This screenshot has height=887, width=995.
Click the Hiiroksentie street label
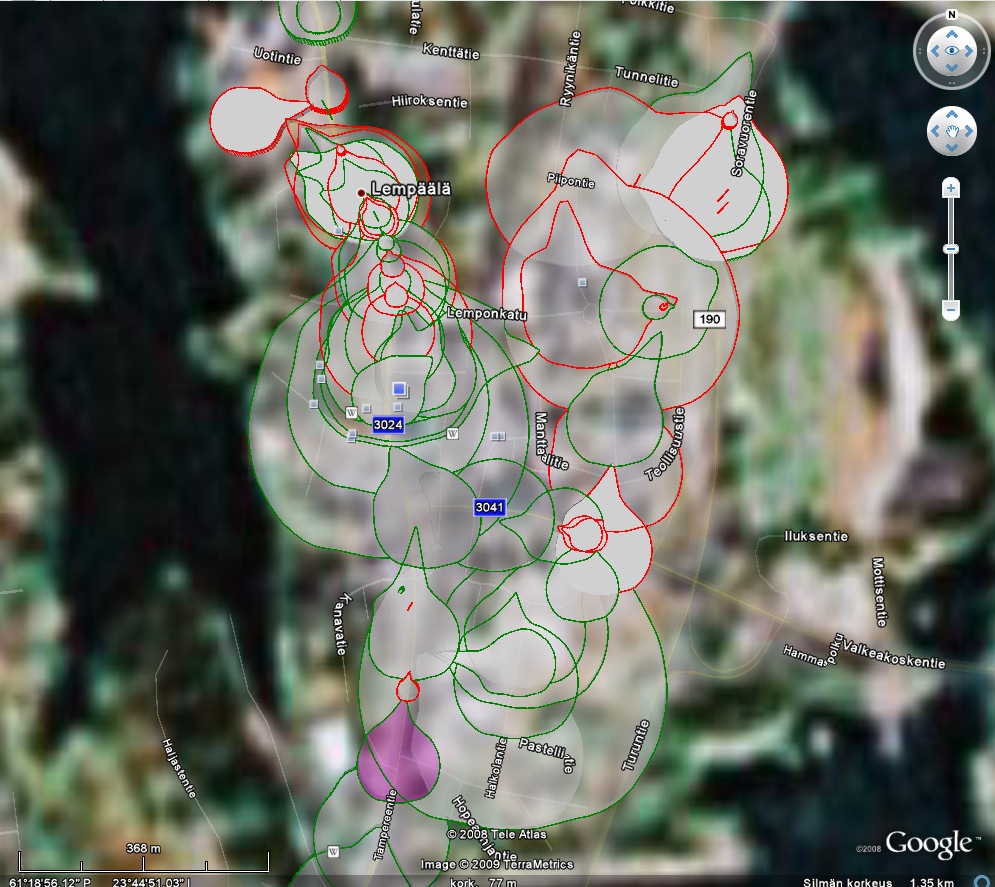[430, 102]
